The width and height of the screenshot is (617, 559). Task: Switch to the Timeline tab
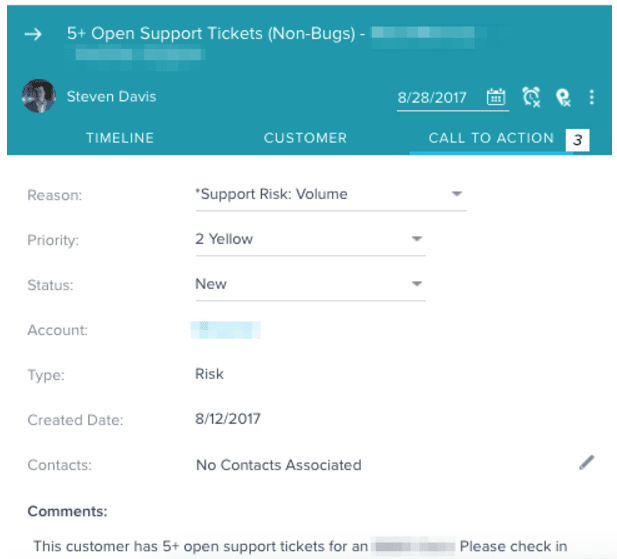point(120,138)
